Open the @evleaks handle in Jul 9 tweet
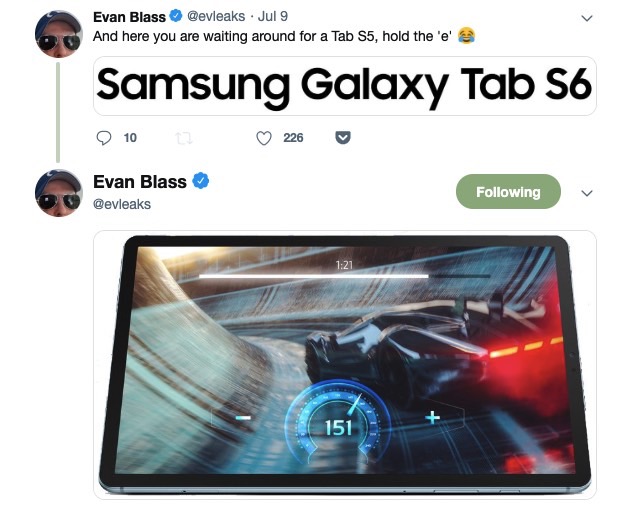 coord(216,16)
